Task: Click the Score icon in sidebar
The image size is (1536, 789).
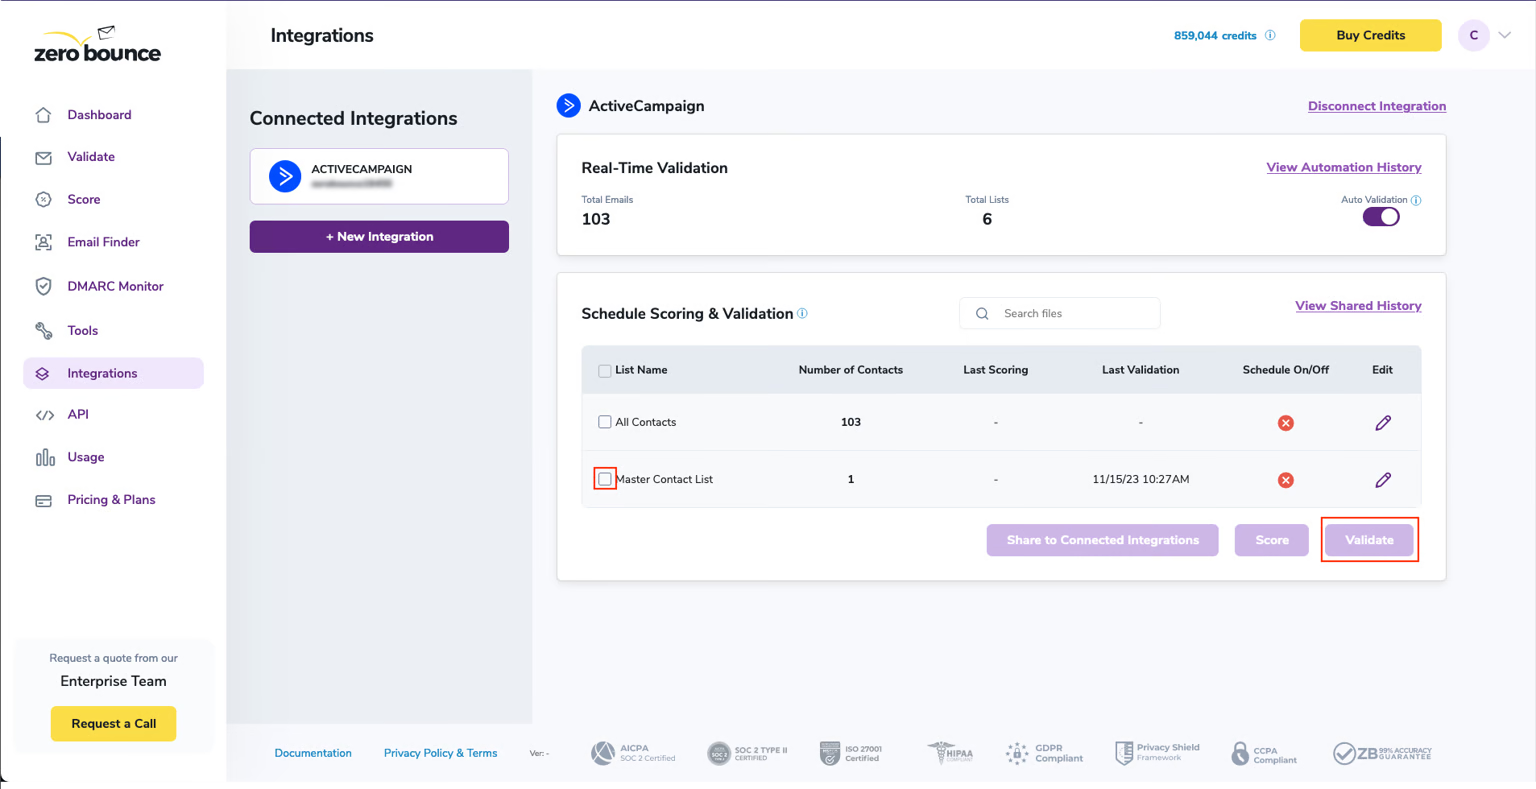Action: click(43, 200)
